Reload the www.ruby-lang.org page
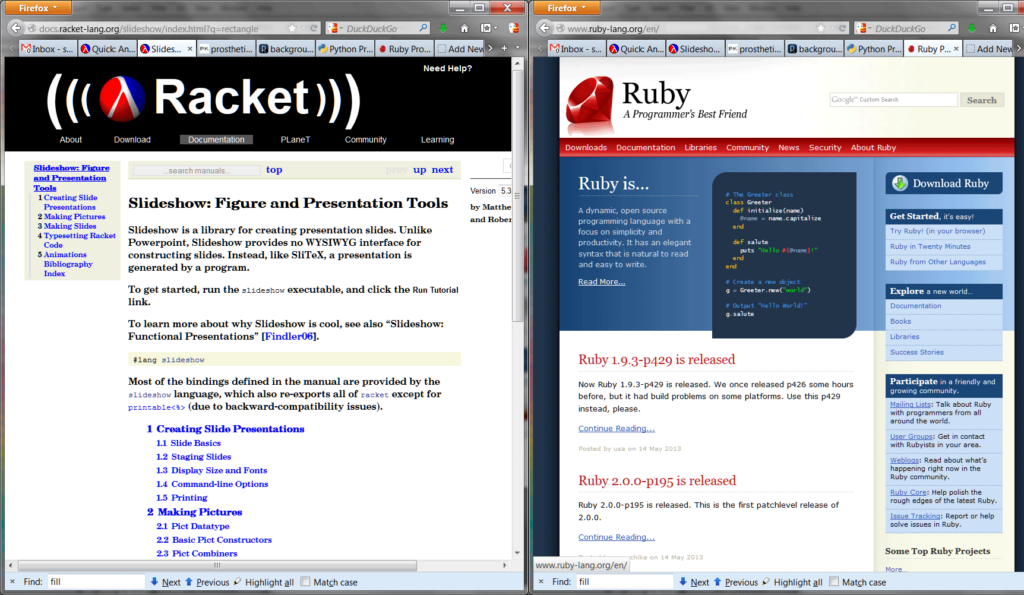 tap(842, 28)
